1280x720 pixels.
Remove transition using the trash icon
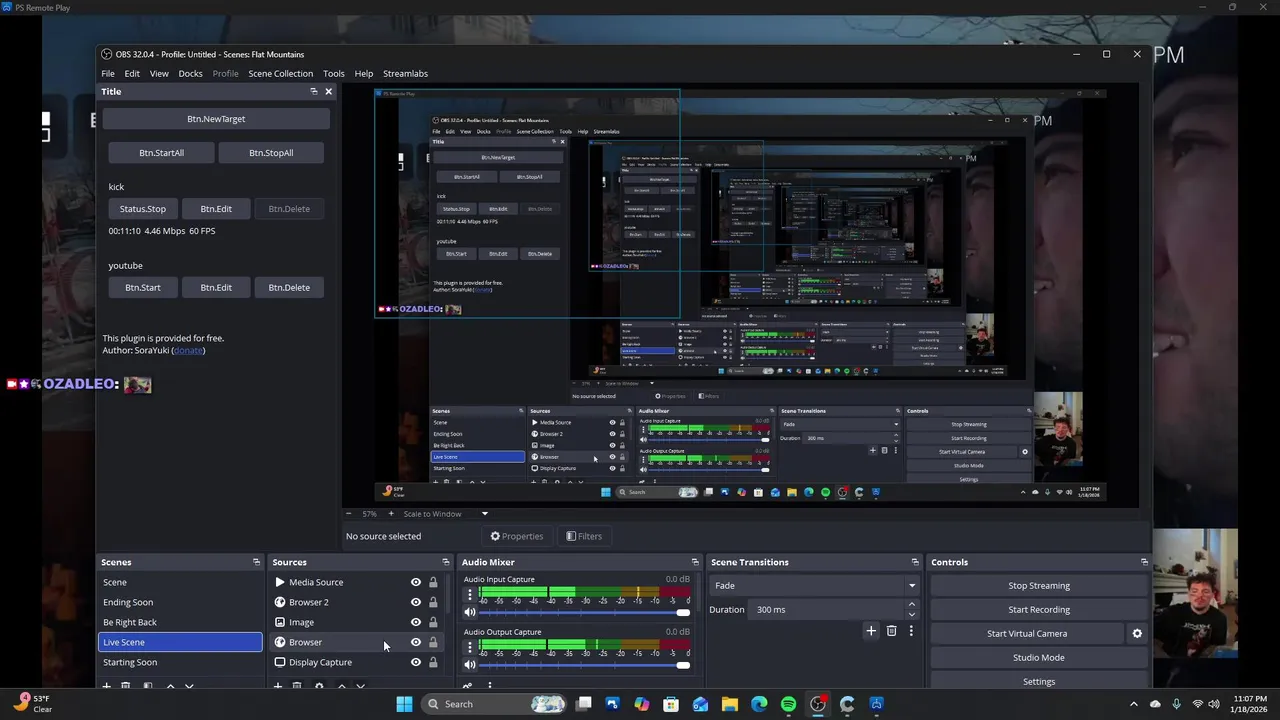(x=892, y=631)
